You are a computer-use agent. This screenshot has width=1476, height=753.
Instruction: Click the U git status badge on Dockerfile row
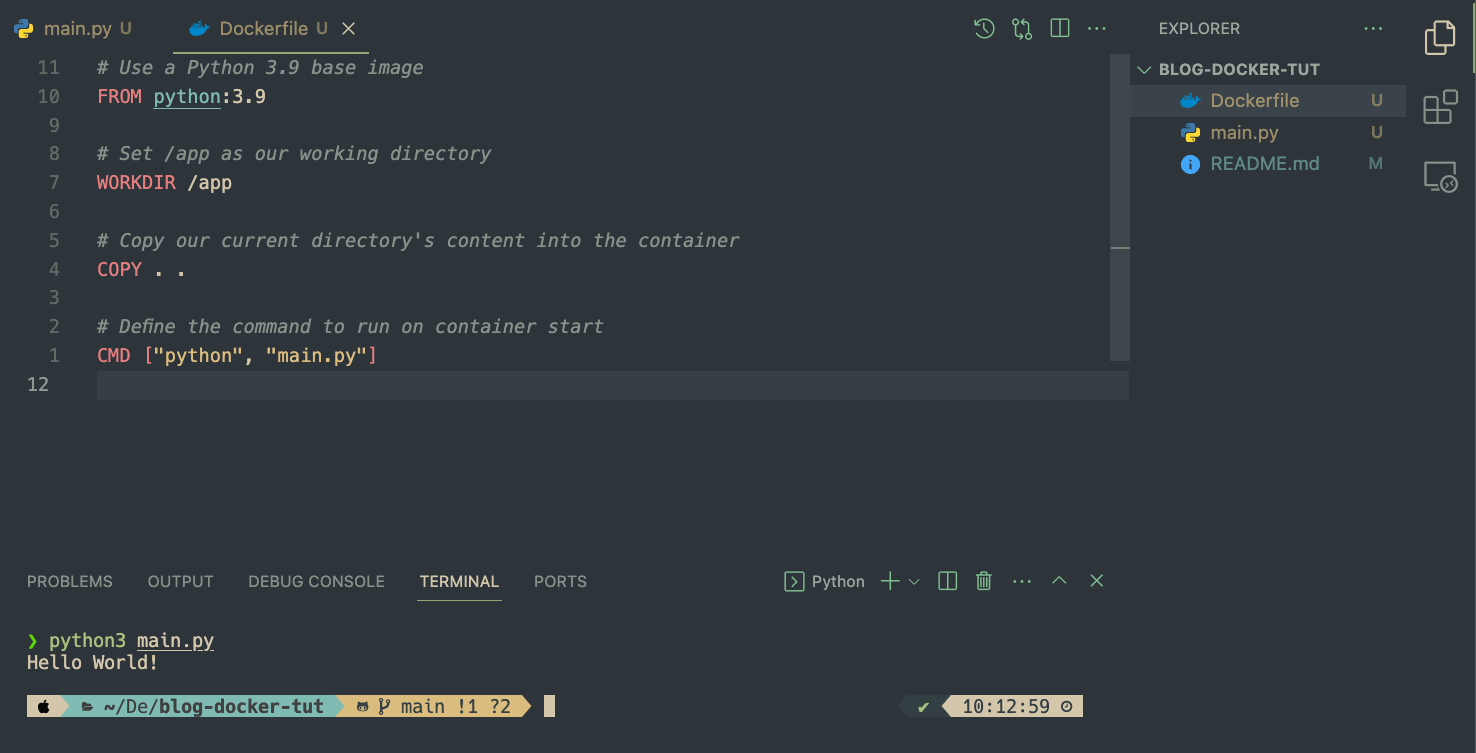click(x=1377, y=101)
